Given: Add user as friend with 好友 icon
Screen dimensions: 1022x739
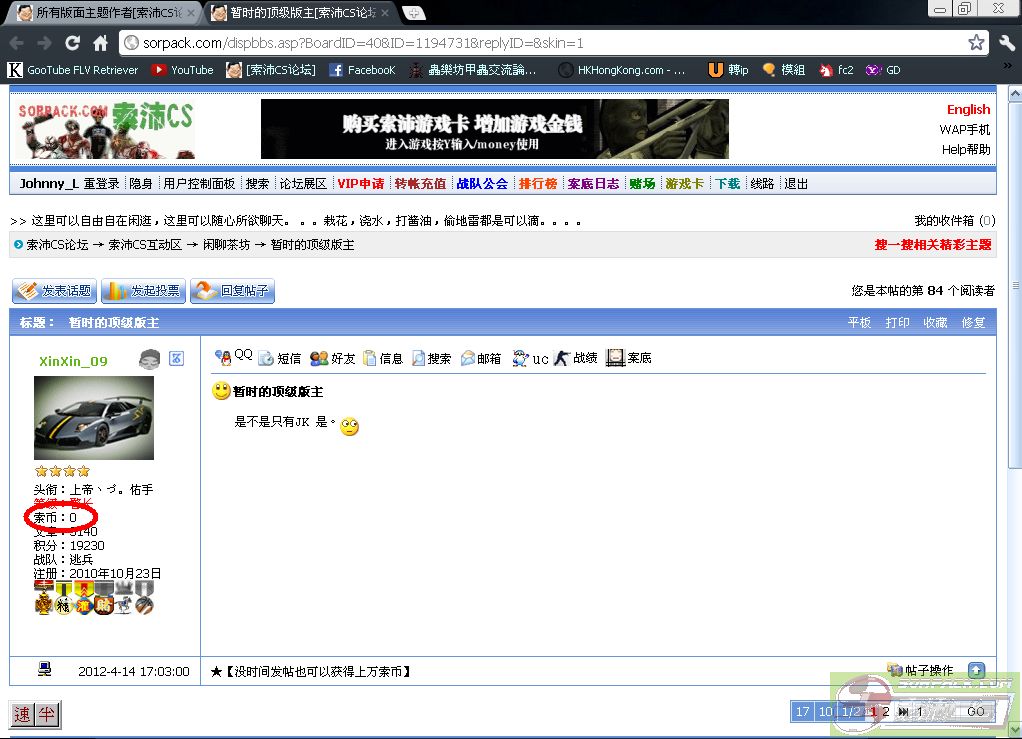Looking at the screenshot, I should (x=332, y=358).
